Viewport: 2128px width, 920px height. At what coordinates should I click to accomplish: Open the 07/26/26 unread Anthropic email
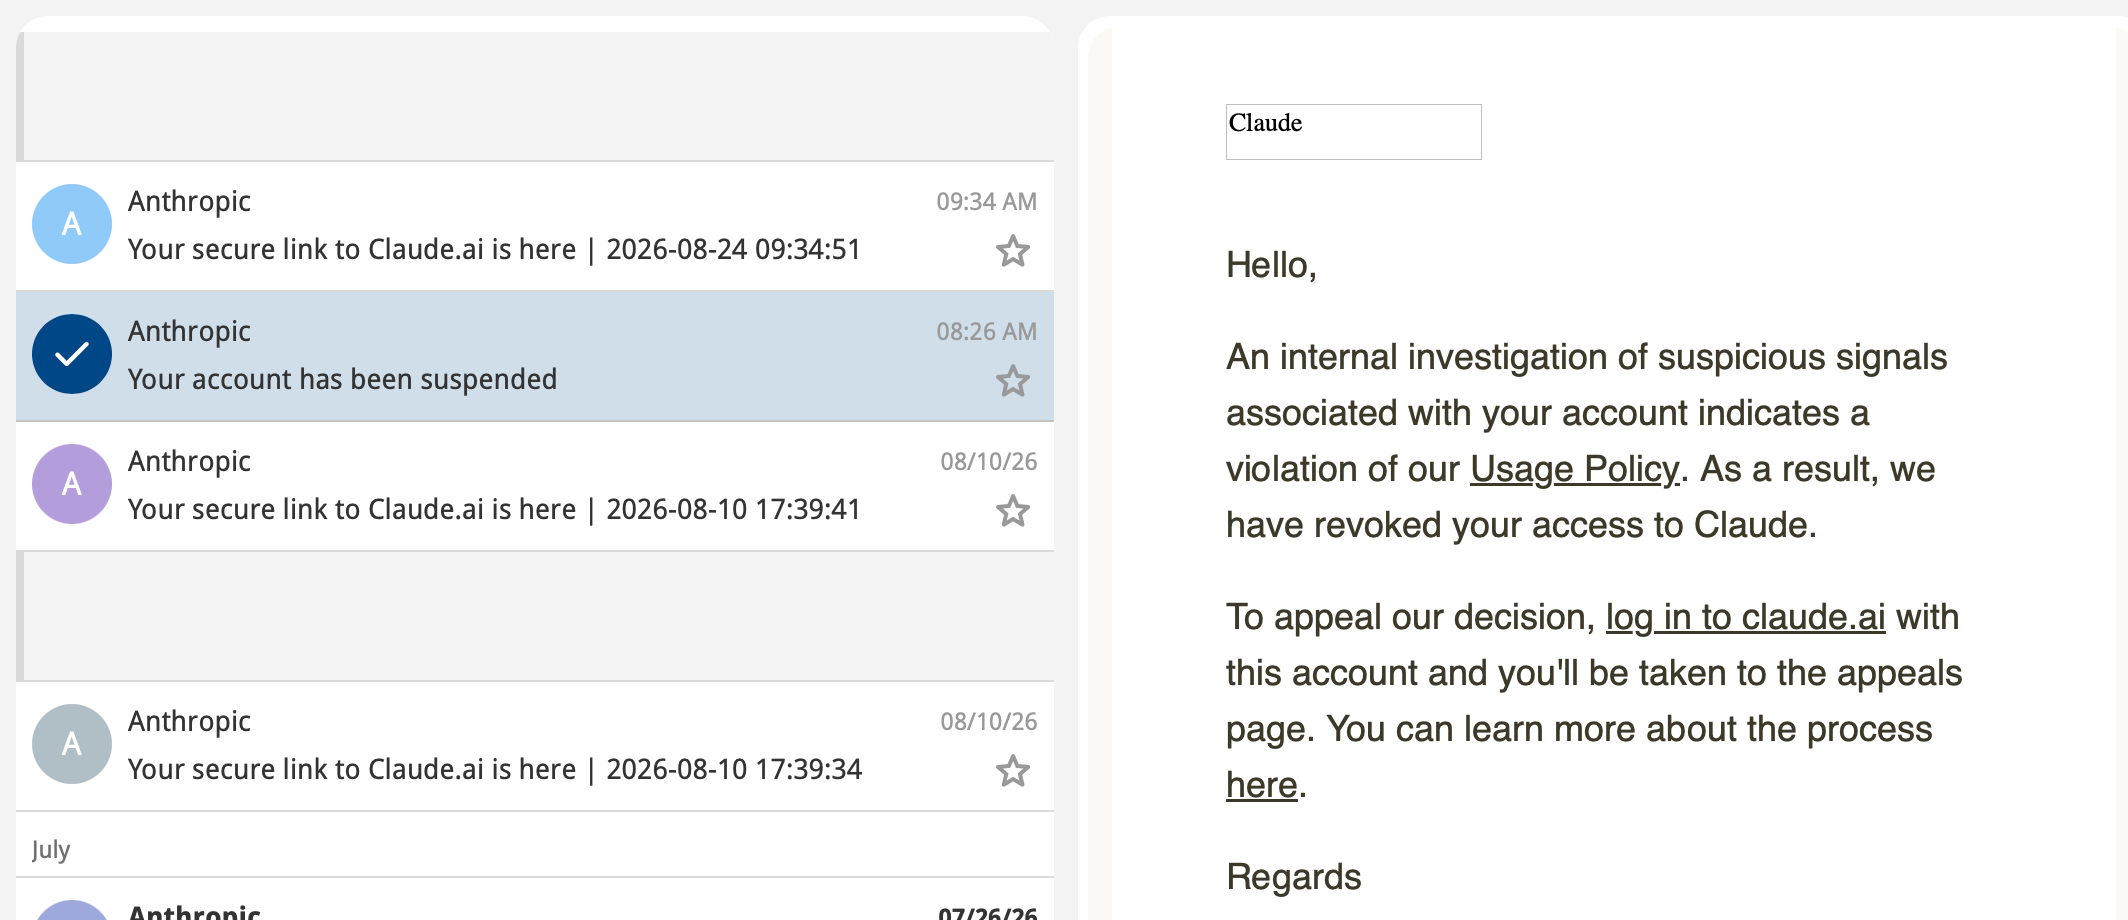point(535,900)
